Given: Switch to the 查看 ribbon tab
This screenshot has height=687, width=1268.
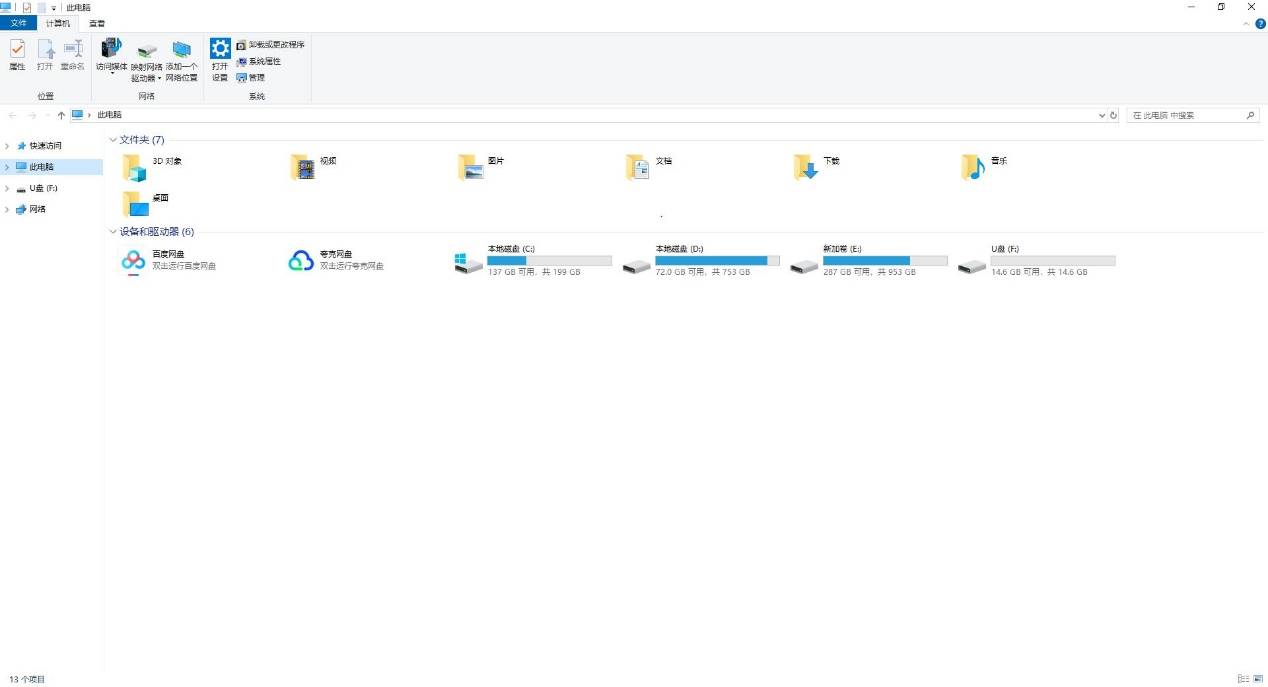Looking at the screenshot, I should [x=96, y=23].
